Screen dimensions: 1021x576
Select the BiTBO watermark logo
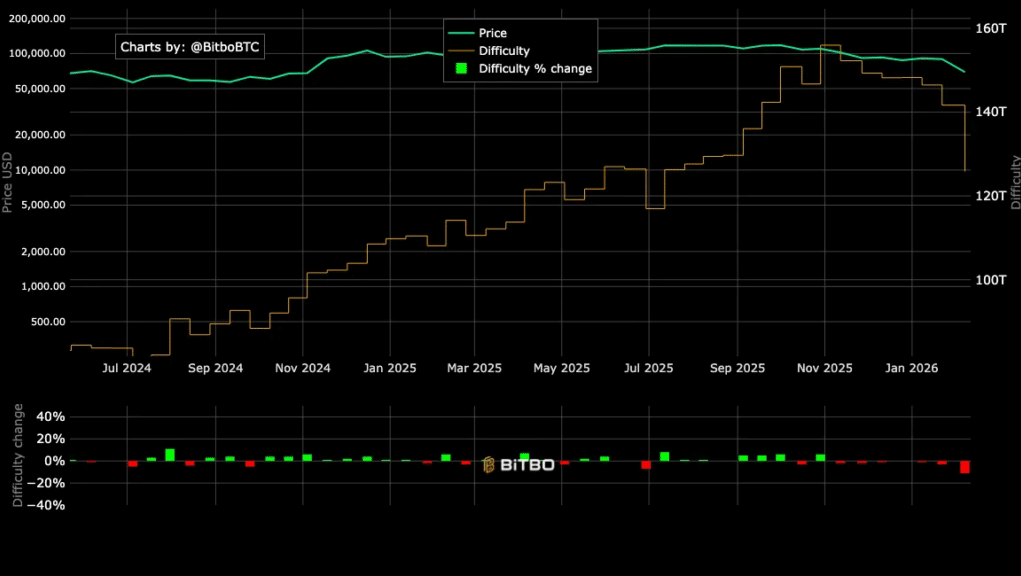click(520, 464)
